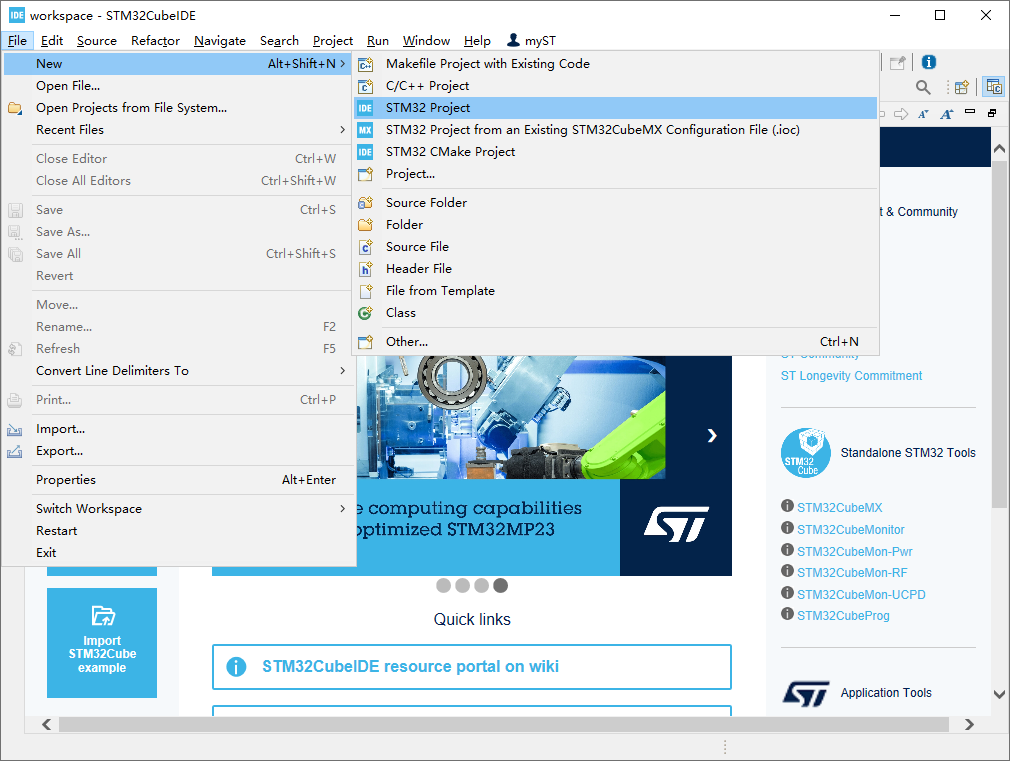Click the IDE icon beside STM32 CMake Project
This screenshot has width=1010, height=761.
365,151
